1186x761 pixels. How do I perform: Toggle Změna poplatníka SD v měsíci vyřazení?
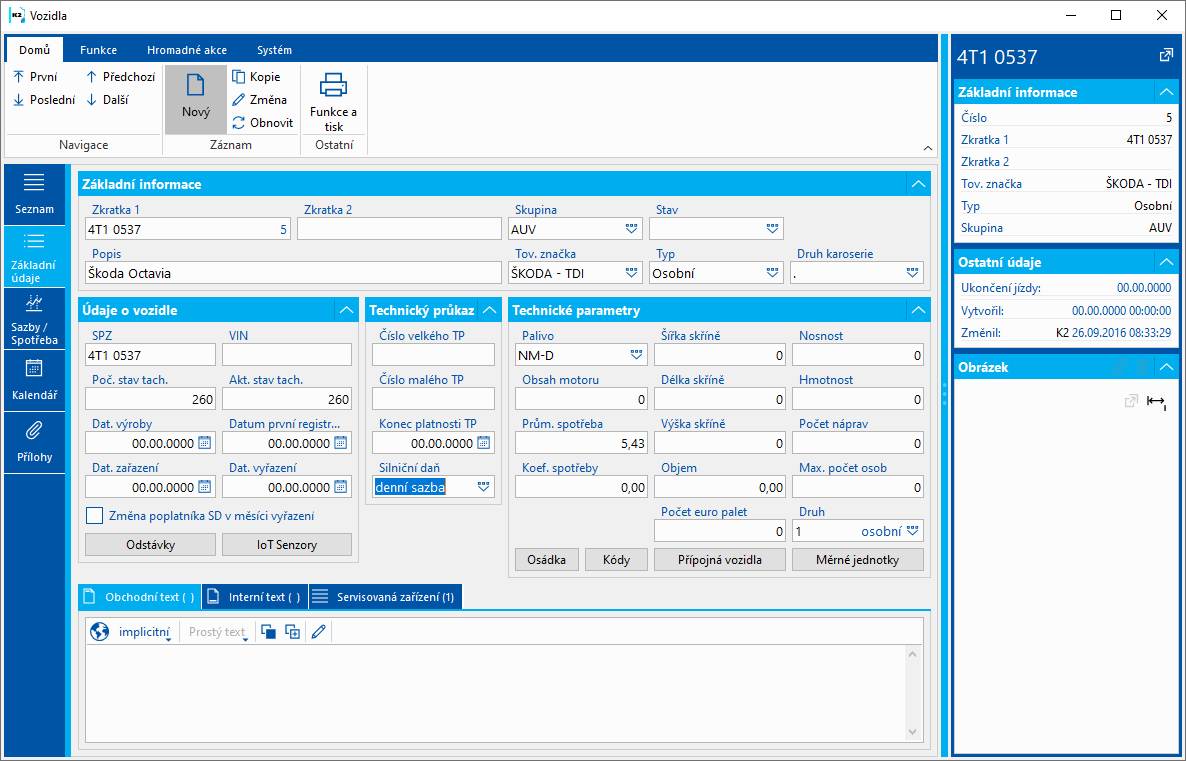[x=95, y=516]
